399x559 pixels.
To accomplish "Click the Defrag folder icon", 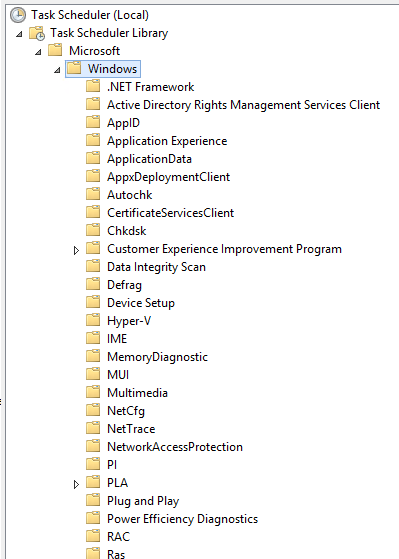I will point(93,284).
